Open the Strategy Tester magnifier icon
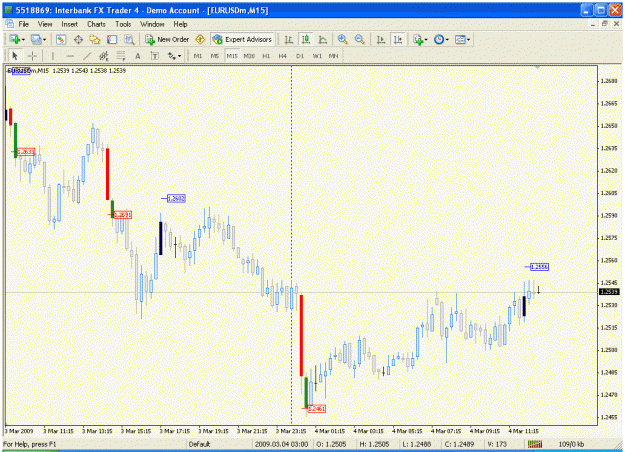 pos(129,39)
